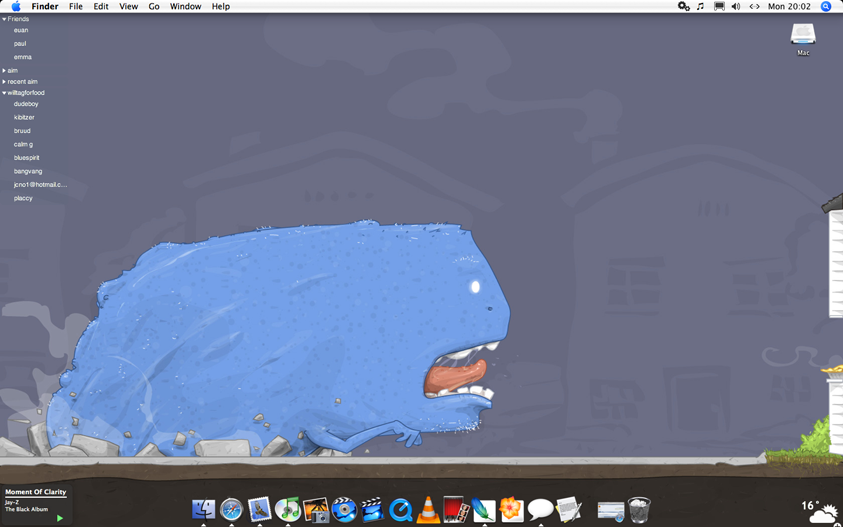Select buddy calm g
This screenshot has height=527, width=843.
pyautogui.click(x=23, y=144)
